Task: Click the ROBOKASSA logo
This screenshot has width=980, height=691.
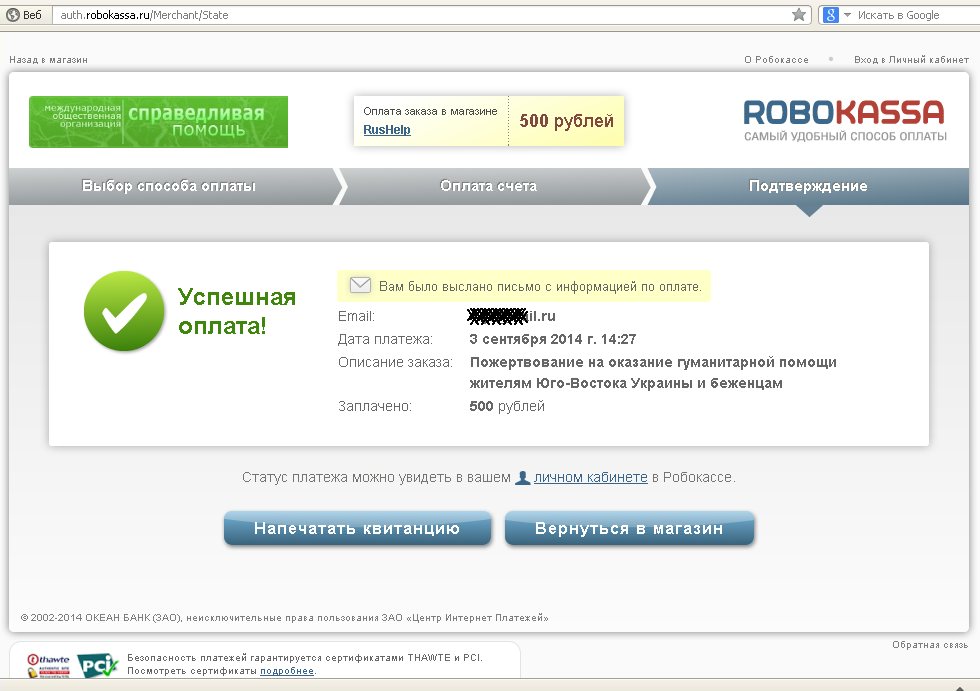Action: click(x=844, y=121)
